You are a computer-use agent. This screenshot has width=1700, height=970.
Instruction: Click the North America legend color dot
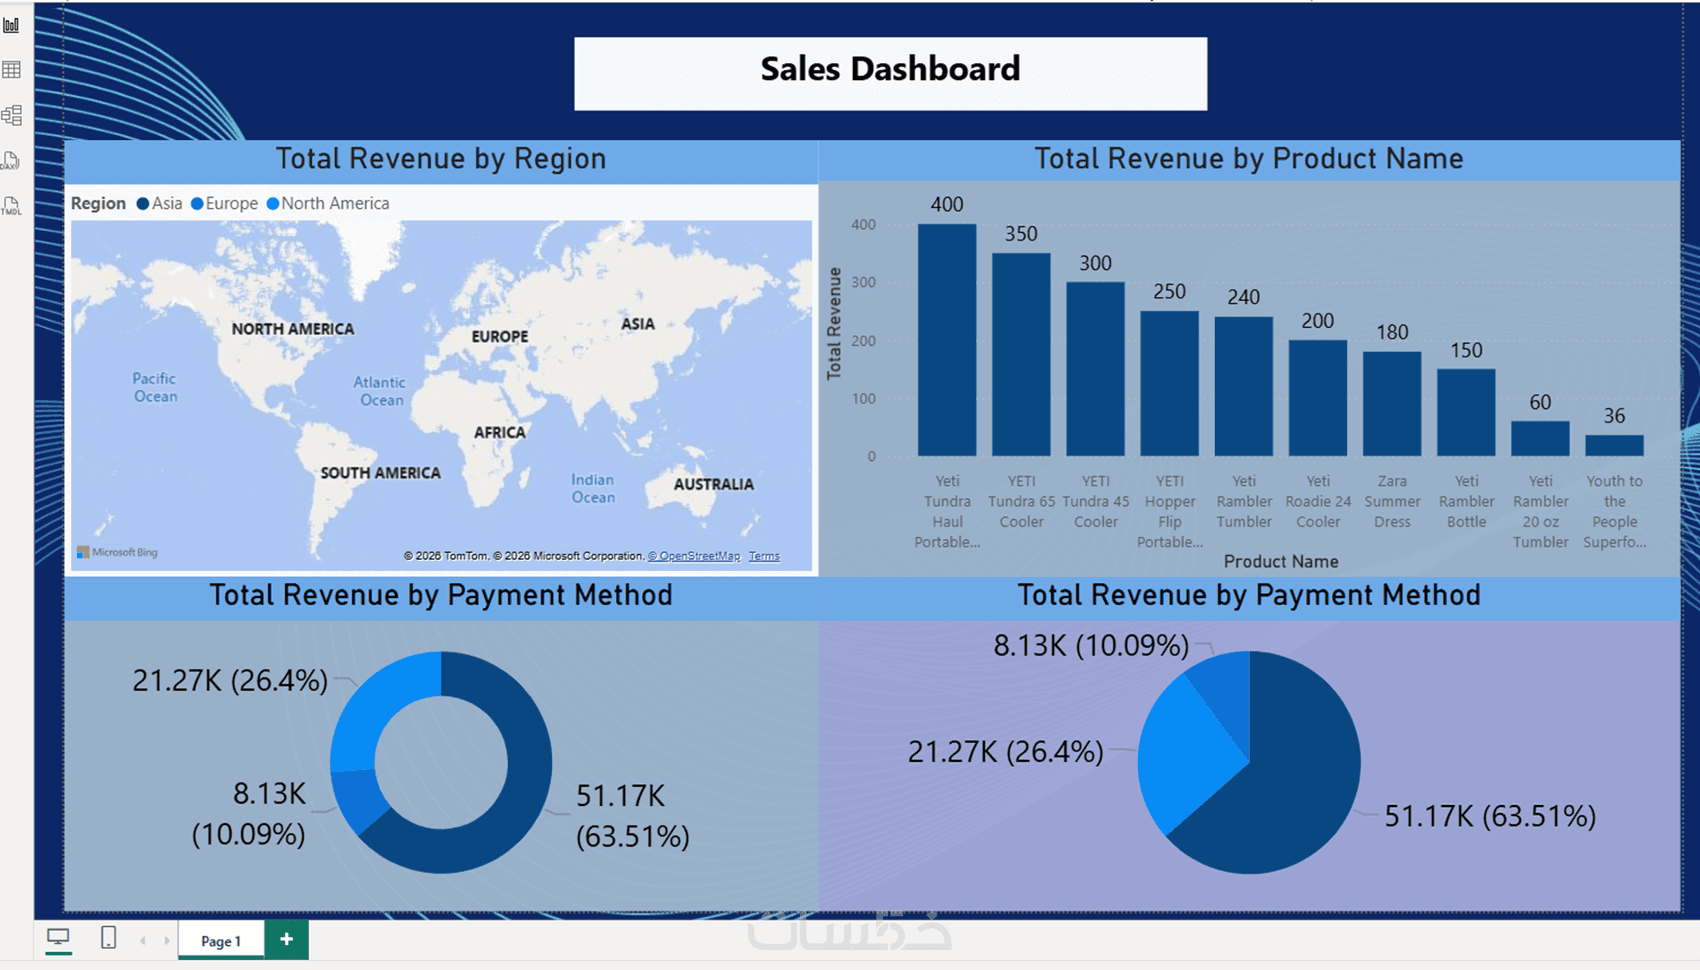pos(273,204)
